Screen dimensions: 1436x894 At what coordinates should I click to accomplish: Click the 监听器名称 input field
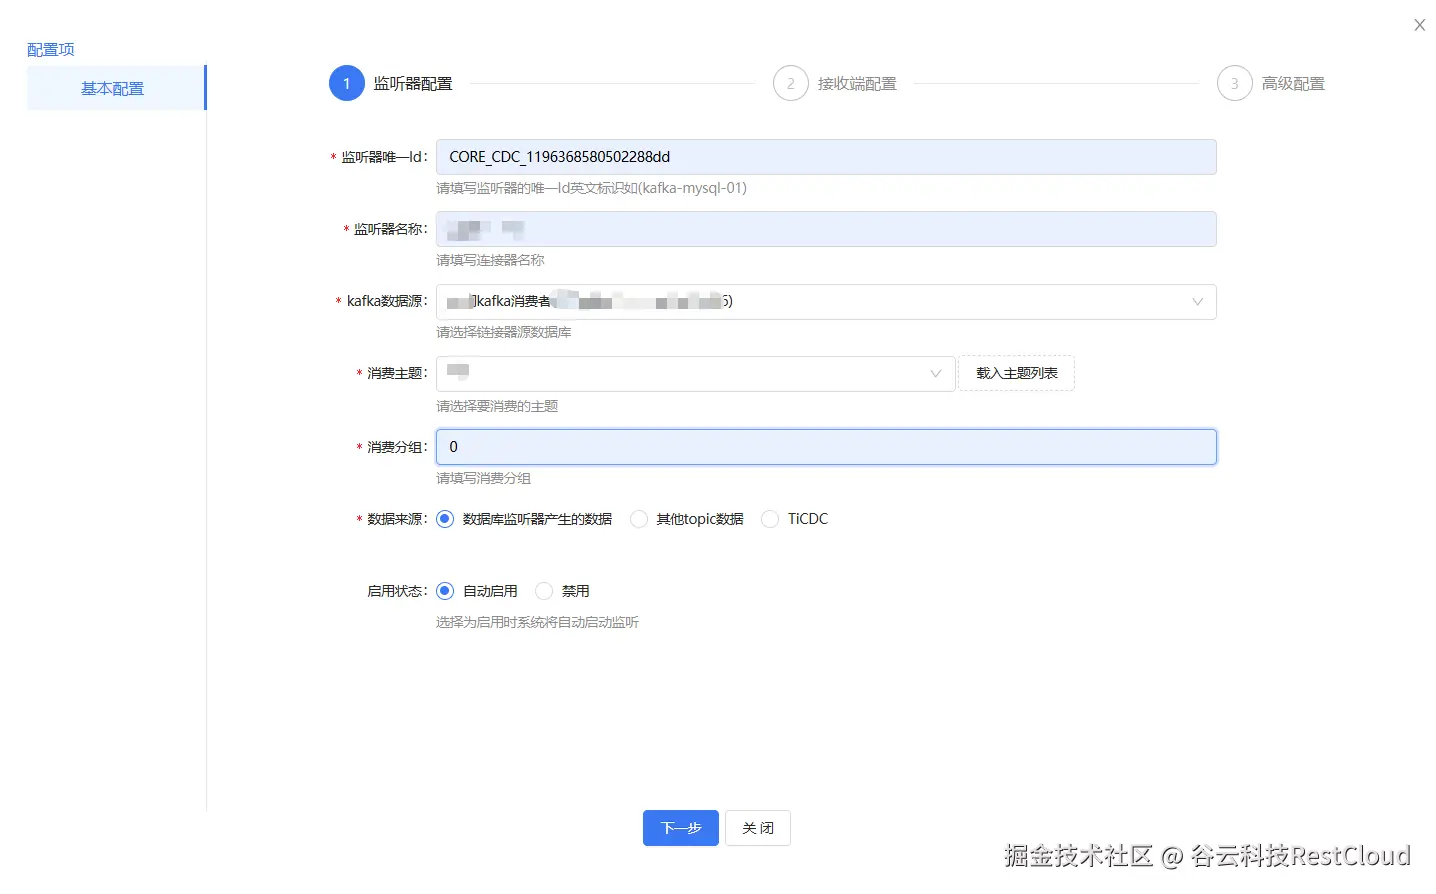click(826, 229)
